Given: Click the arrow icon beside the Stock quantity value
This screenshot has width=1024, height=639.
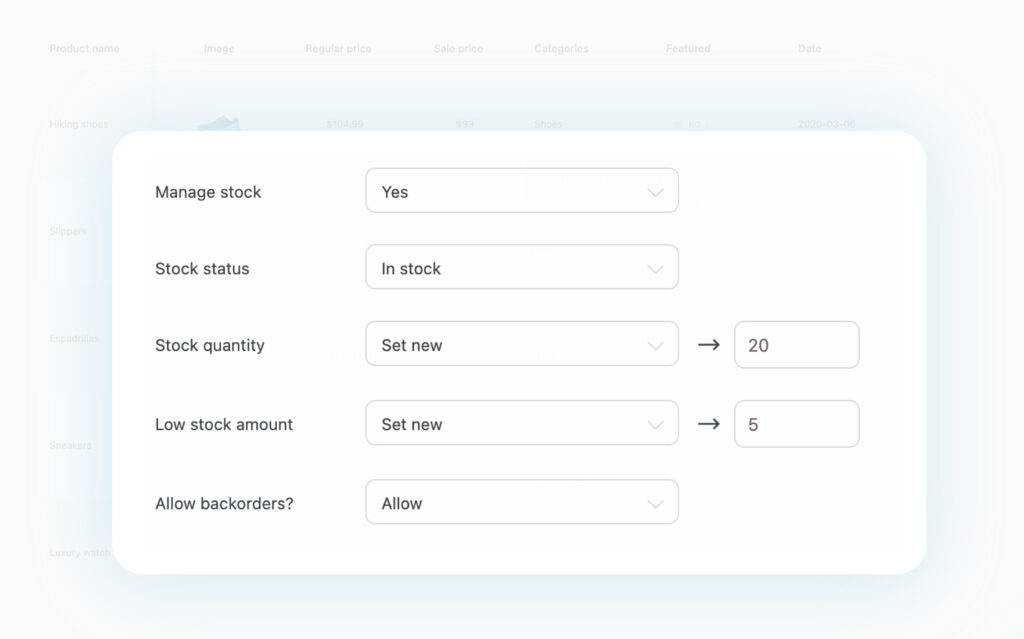Looking at the screenshot, I should (709, 344).
